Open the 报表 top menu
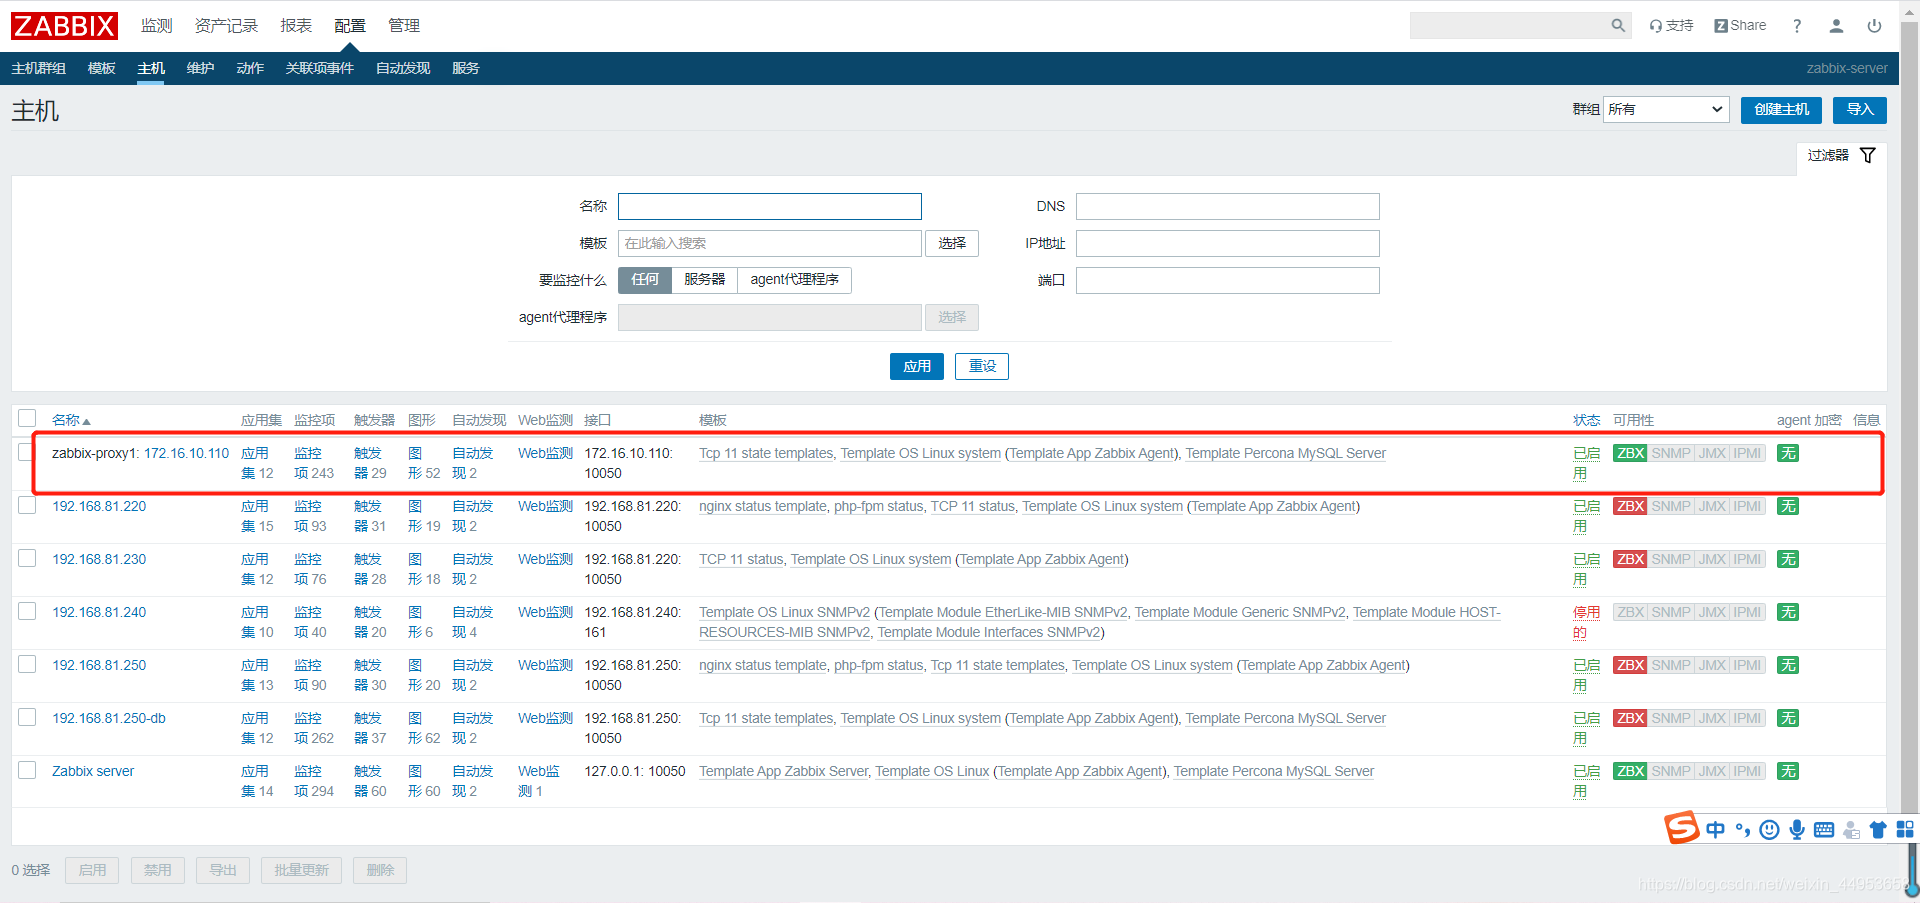This screenshot has height=903, width=1920. click(x=296, y=26)
